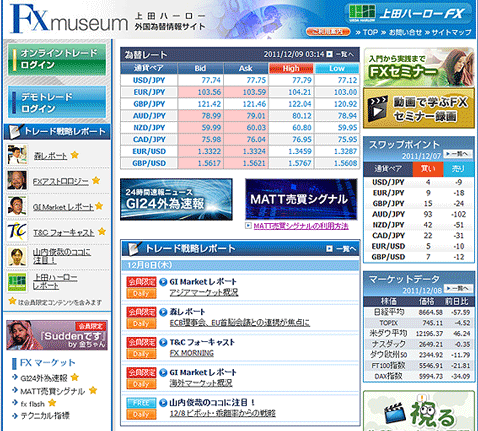Click the red High column header
The height and width of the screenshot is (431, 478).
[291, 68]
